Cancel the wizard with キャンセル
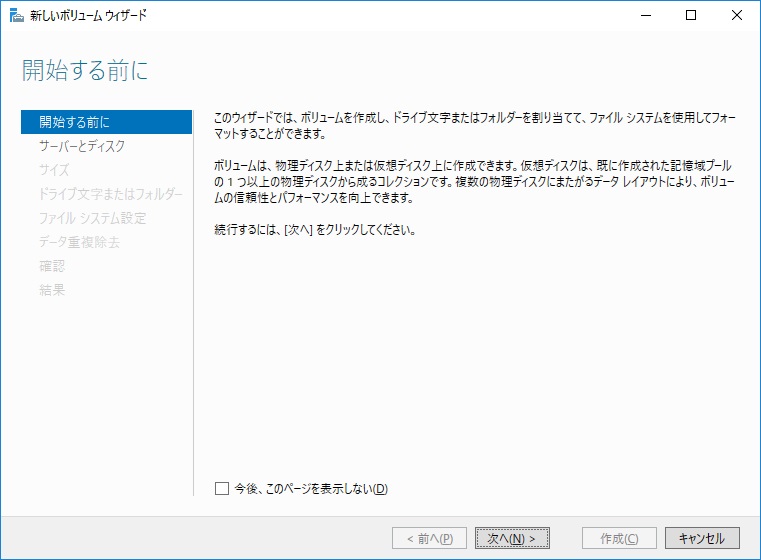 pos(702,538)
